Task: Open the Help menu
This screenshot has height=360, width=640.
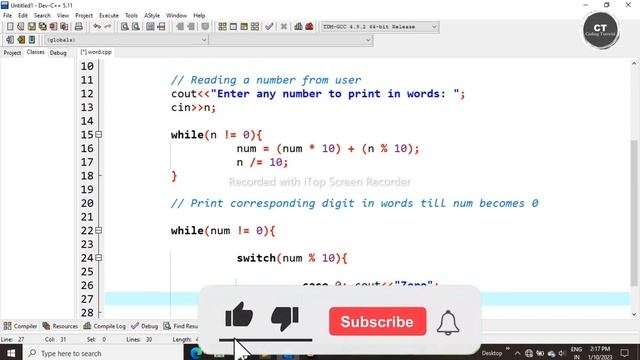Action: click(199, 16)
